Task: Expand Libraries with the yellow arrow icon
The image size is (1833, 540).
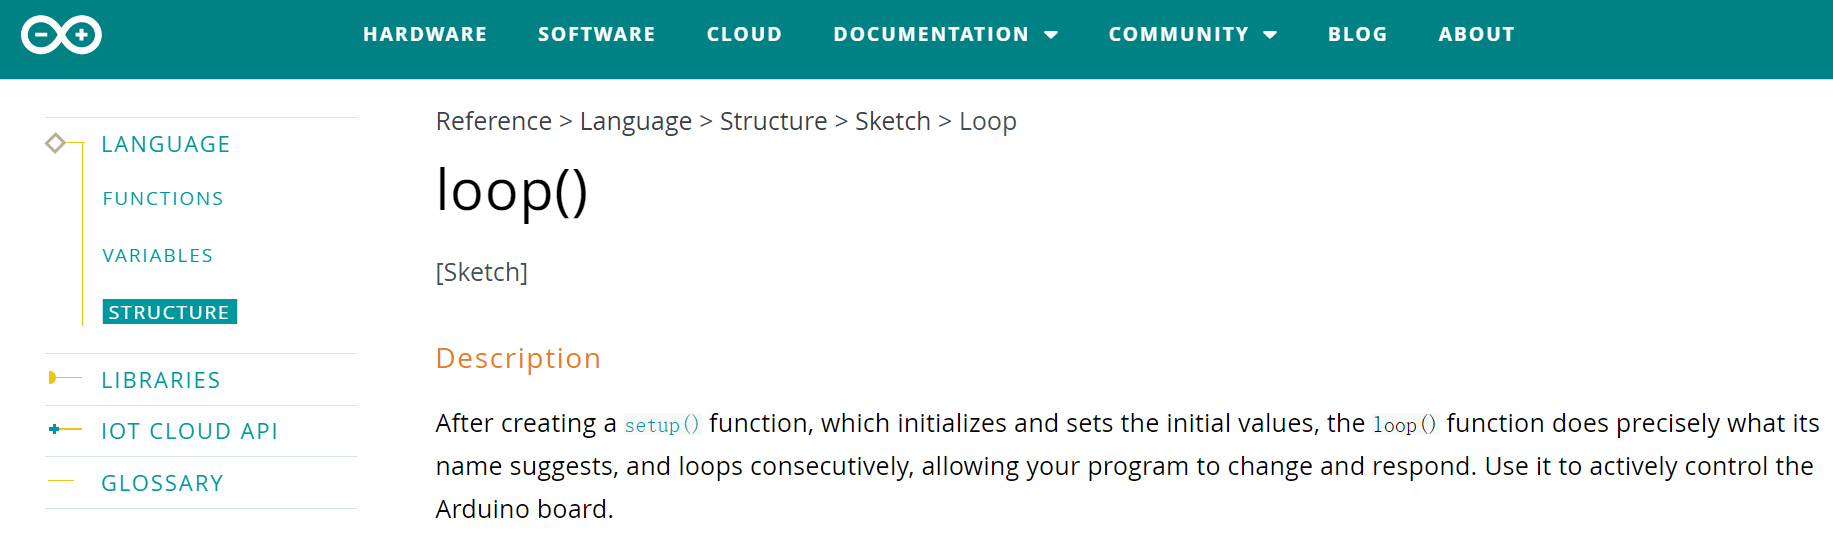Action: pyautogui.click(x=53, y=378)
